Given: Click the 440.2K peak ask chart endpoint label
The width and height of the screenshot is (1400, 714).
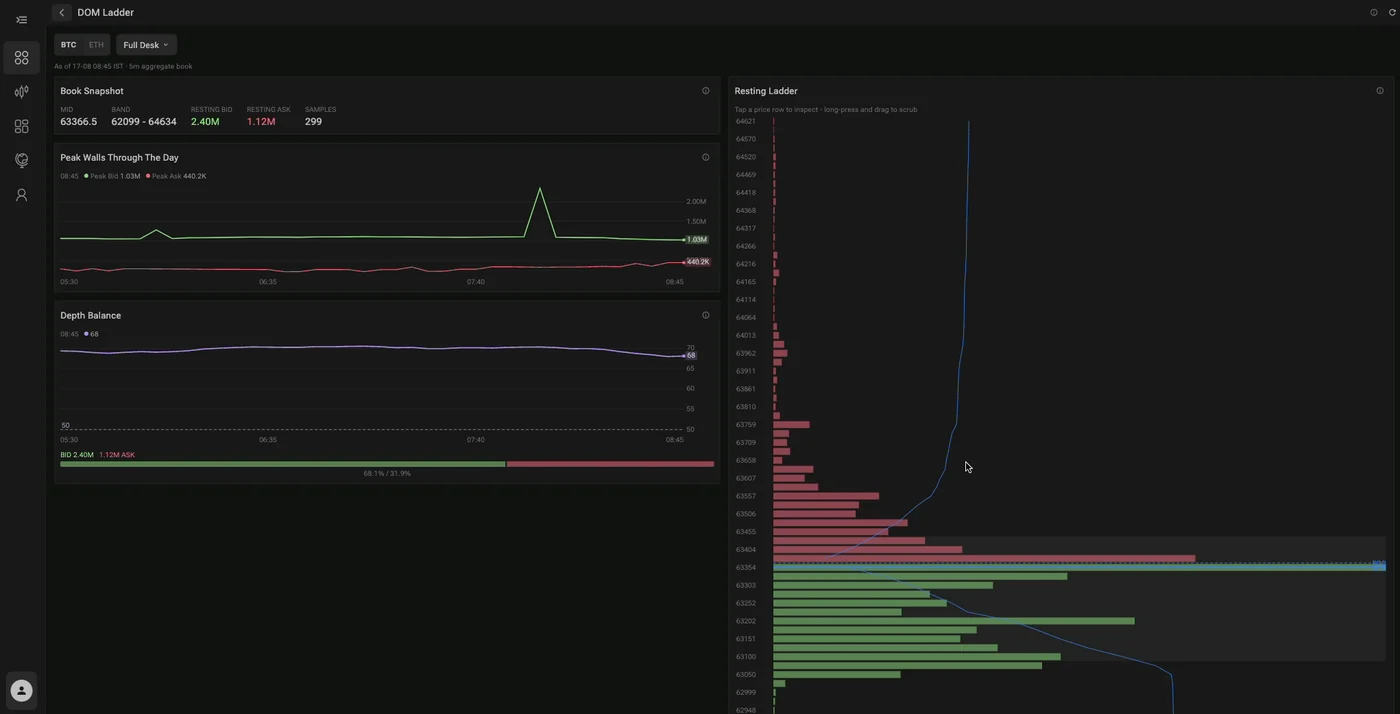Looking at the screenshot, I should (698, 262).
